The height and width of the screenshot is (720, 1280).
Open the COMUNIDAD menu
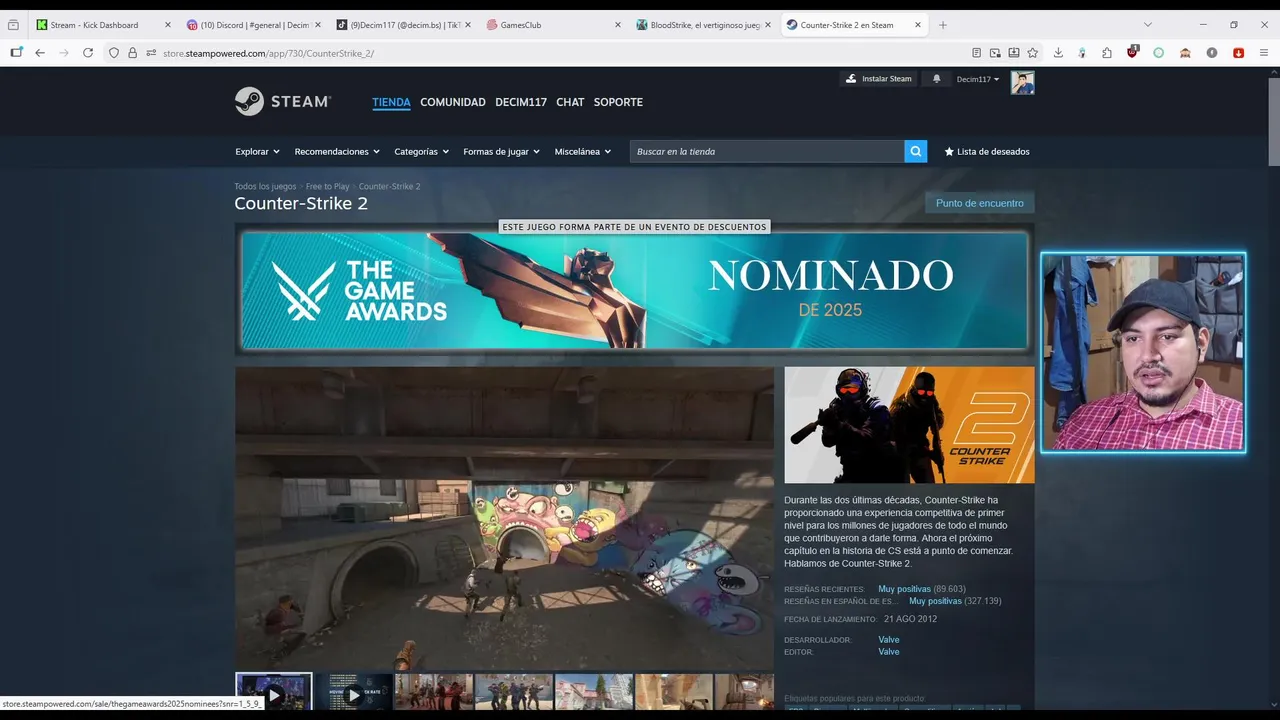tap(452, 102)
